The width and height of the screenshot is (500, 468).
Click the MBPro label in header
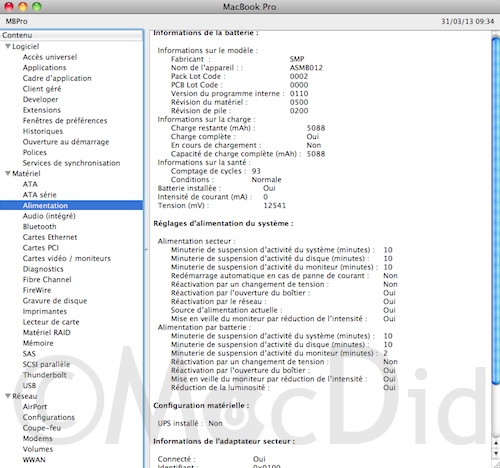click(16, 21)
